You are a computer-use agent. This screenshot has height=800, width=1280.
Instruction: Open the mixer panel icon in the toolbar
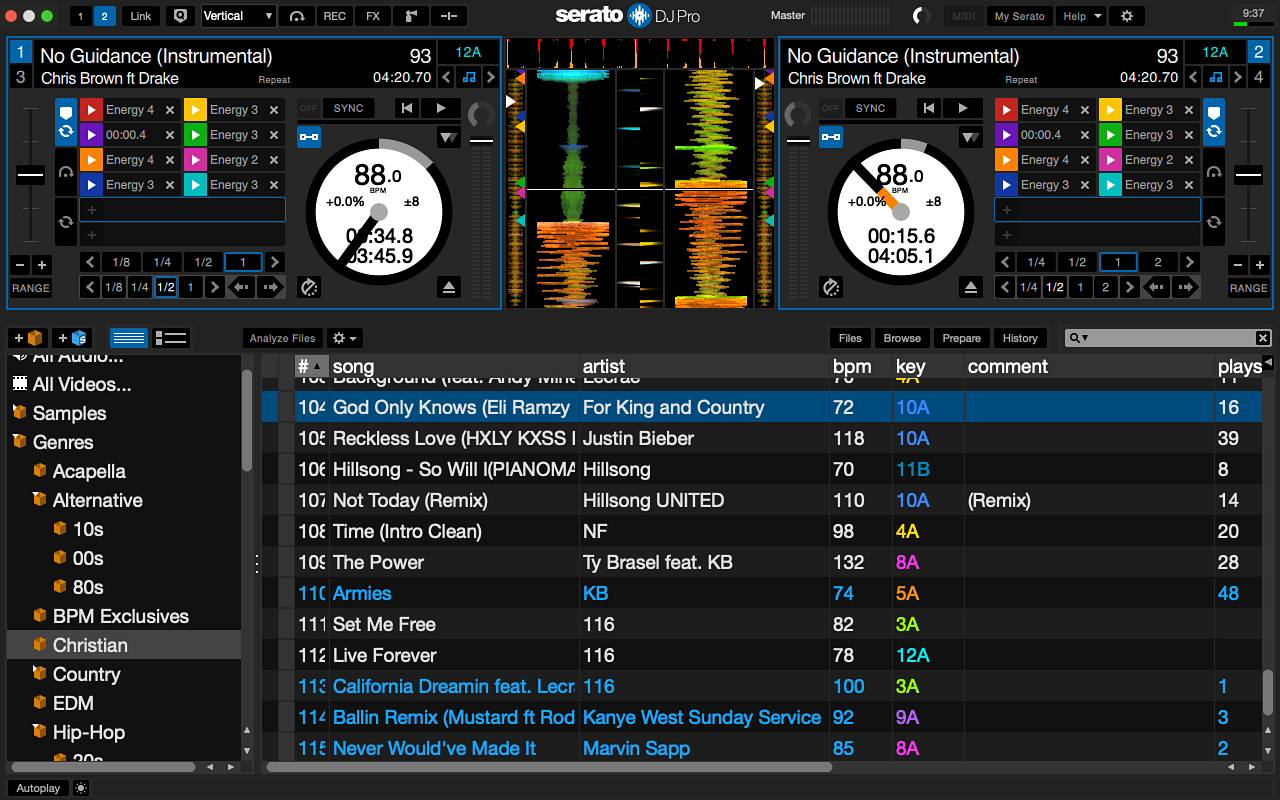tap(448, 15)
